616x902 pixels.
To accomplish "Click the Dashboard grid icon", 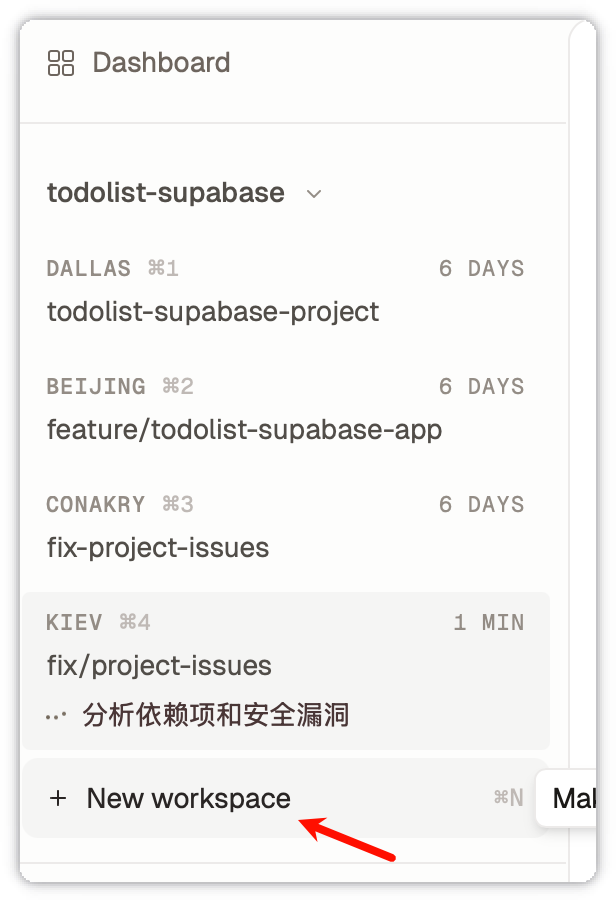I will [x=61, y=63].
